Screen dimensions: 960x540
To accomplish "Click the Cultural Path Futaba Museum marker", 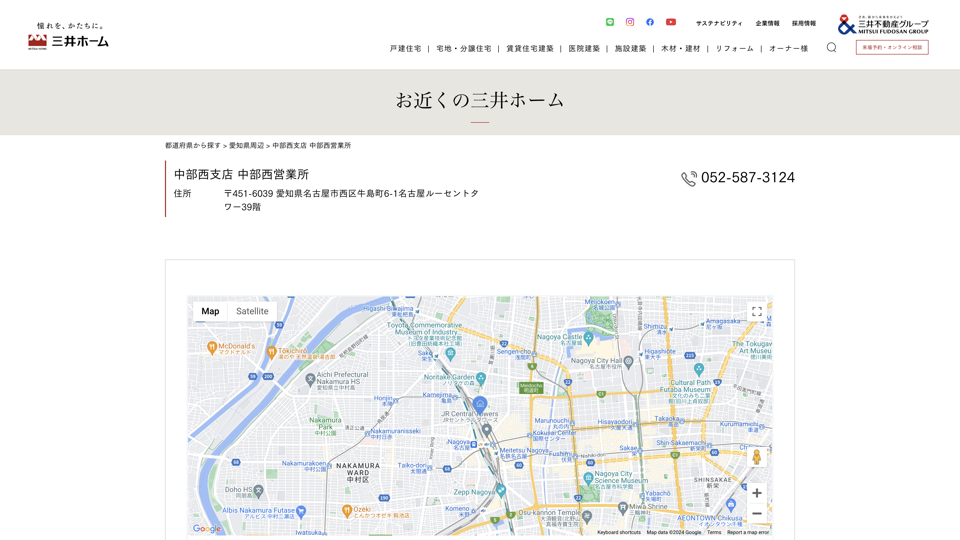I will [x=699, y=369].
